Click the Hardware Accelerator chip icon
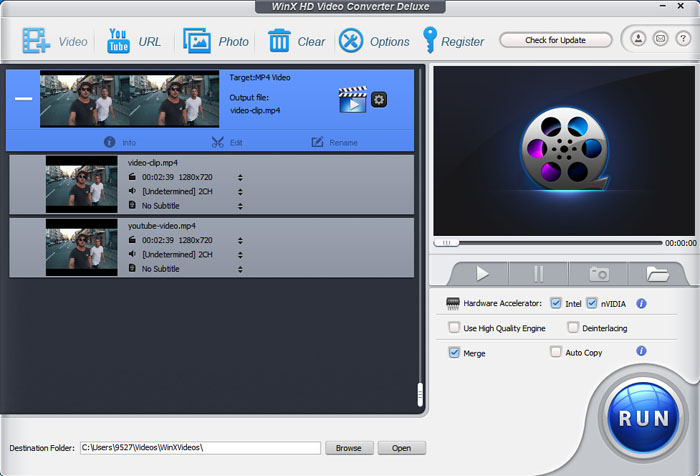This screenshot has height=476, width=700. pos(453,304)
